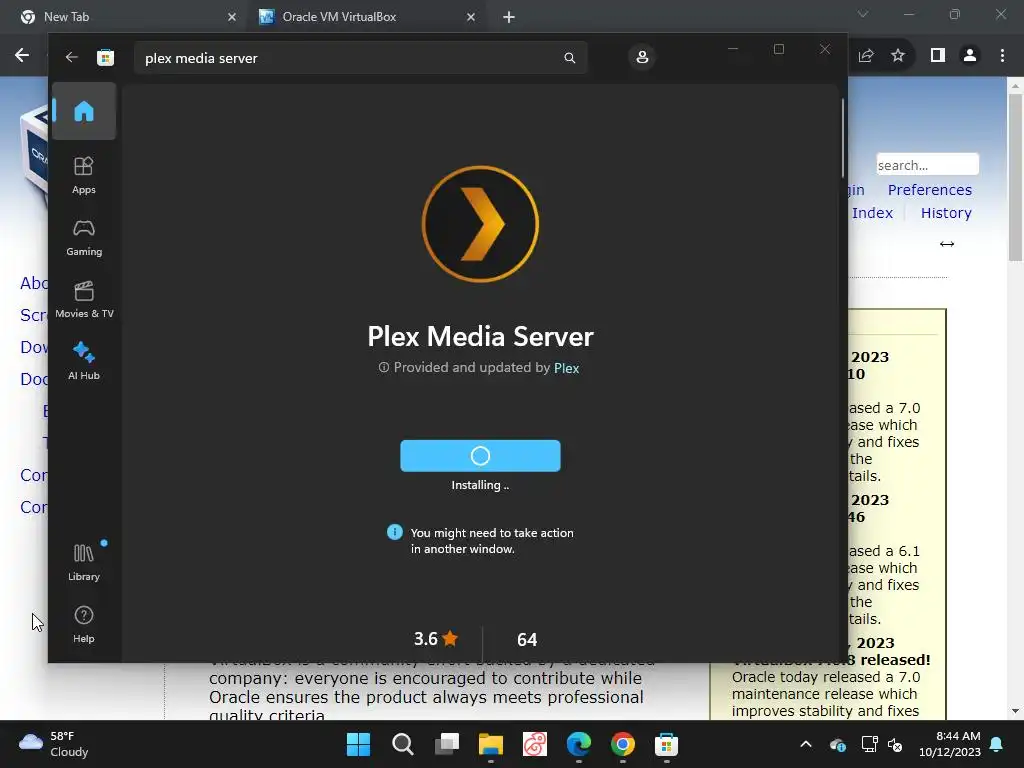
Task: Open the AI Hub section
Action: (x=84, y=361)
